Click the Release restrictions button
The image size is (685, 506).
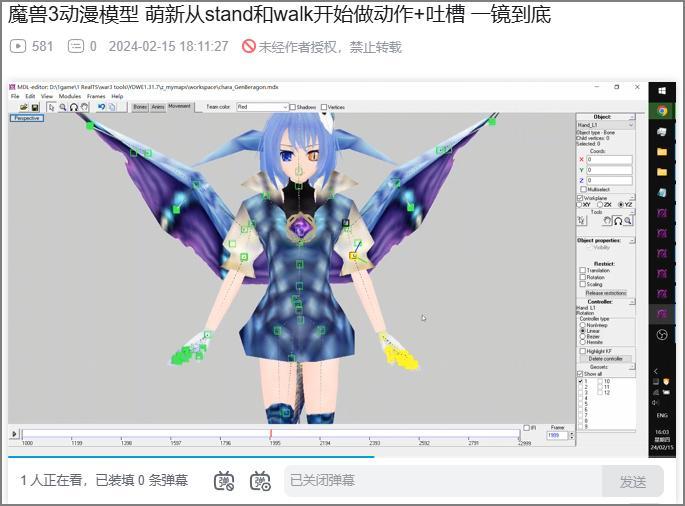point(606,293)
